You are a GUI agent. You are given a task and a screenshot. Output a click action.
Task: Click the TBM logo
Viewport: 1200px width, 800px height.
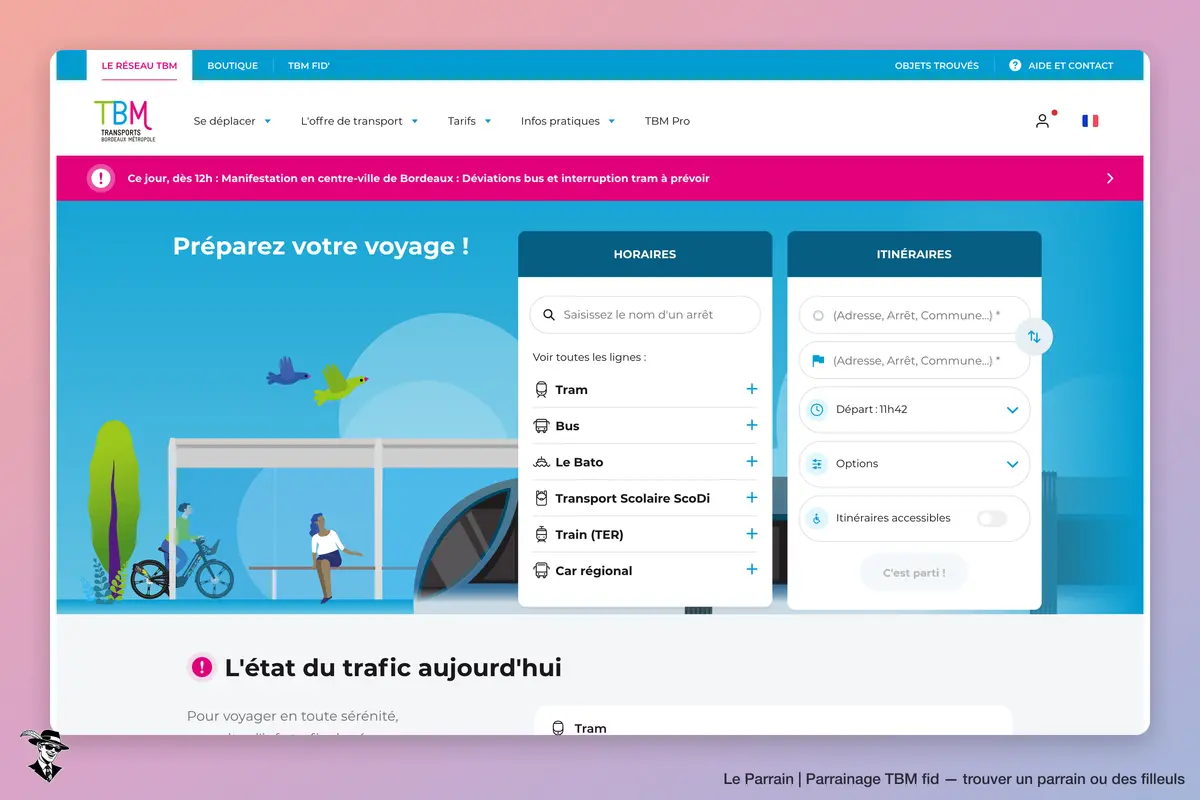[125, 121]
